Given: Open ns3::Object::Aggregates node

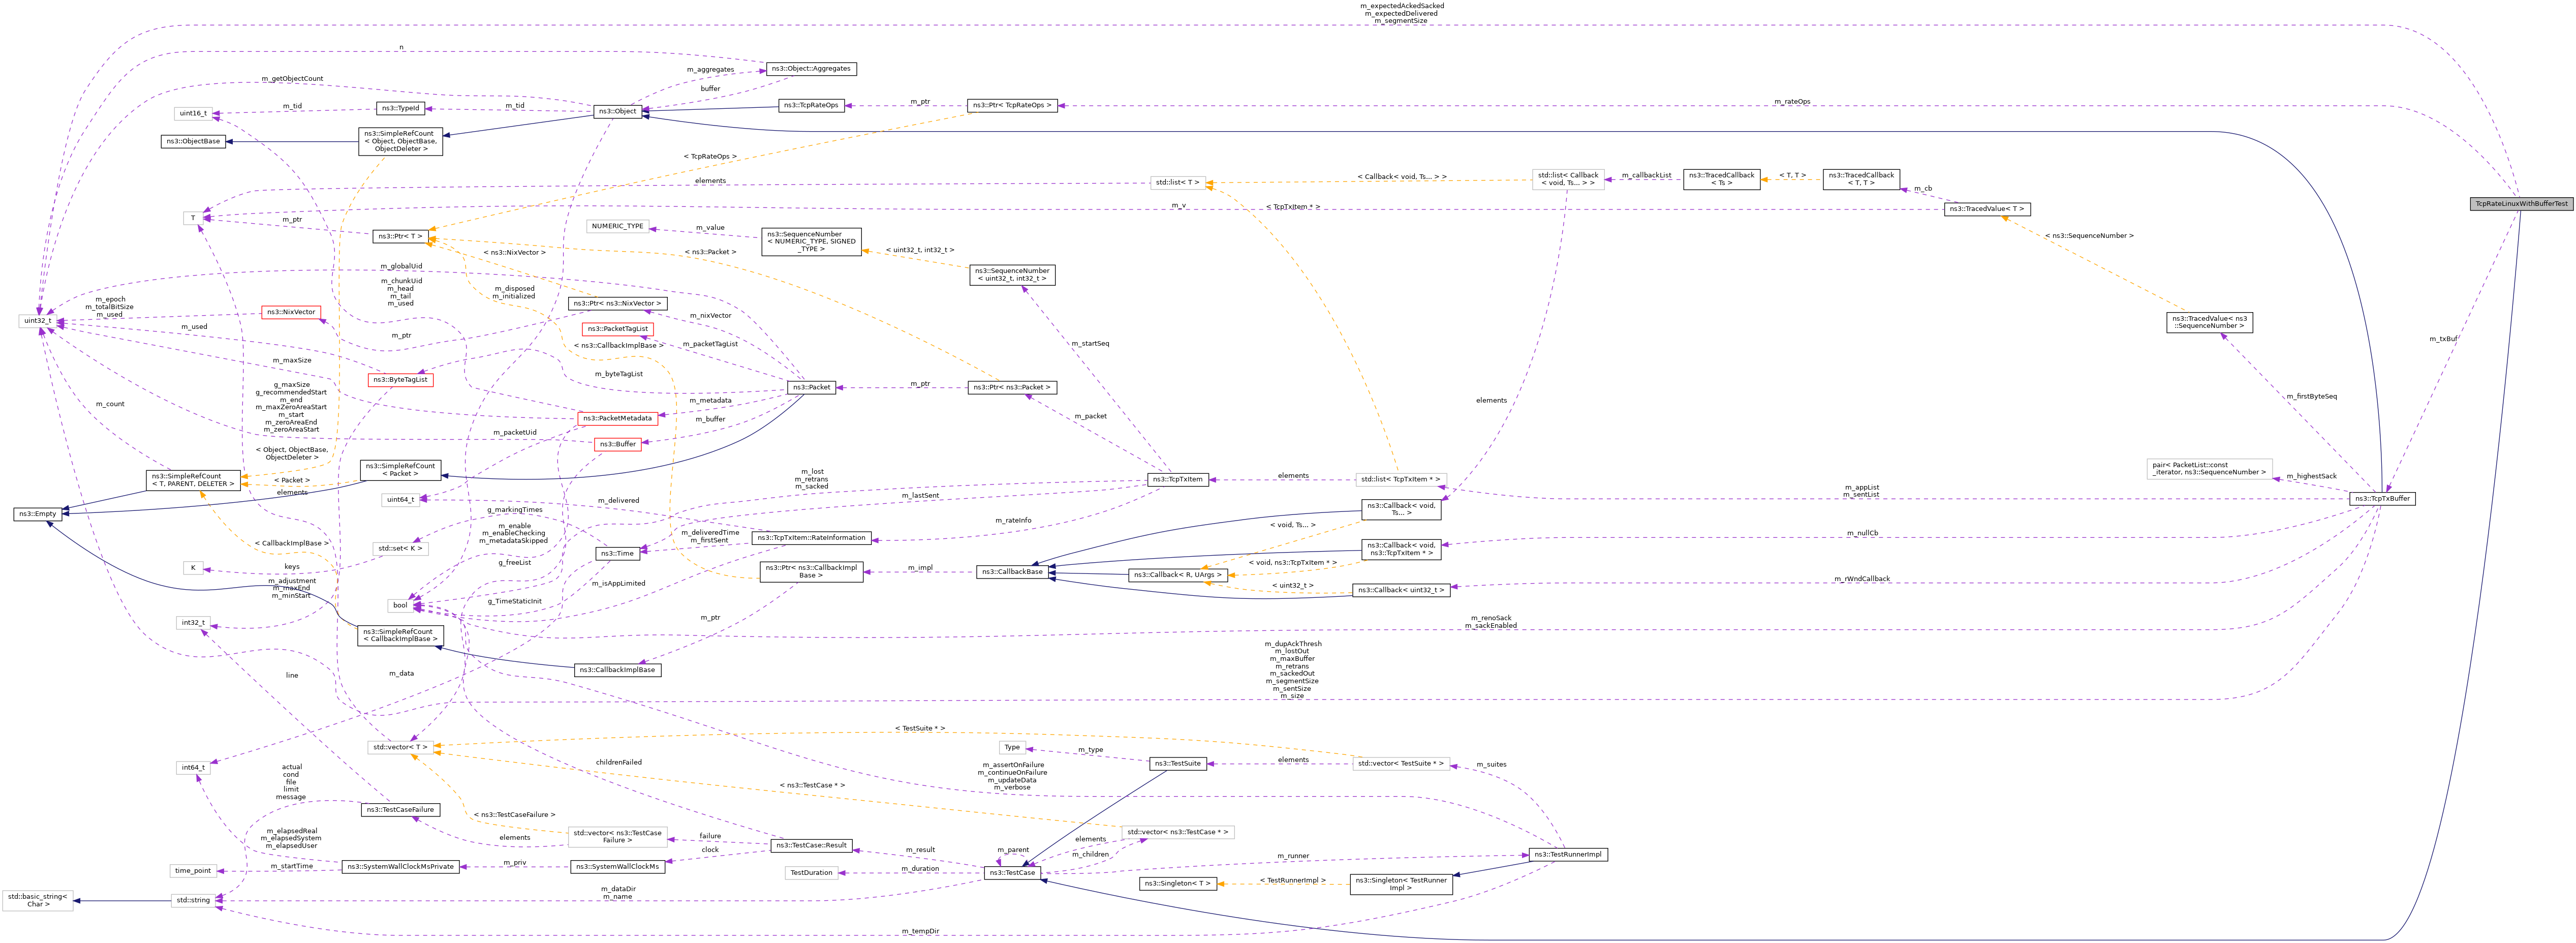Looking at the screenshot, I should click(811, 69).
